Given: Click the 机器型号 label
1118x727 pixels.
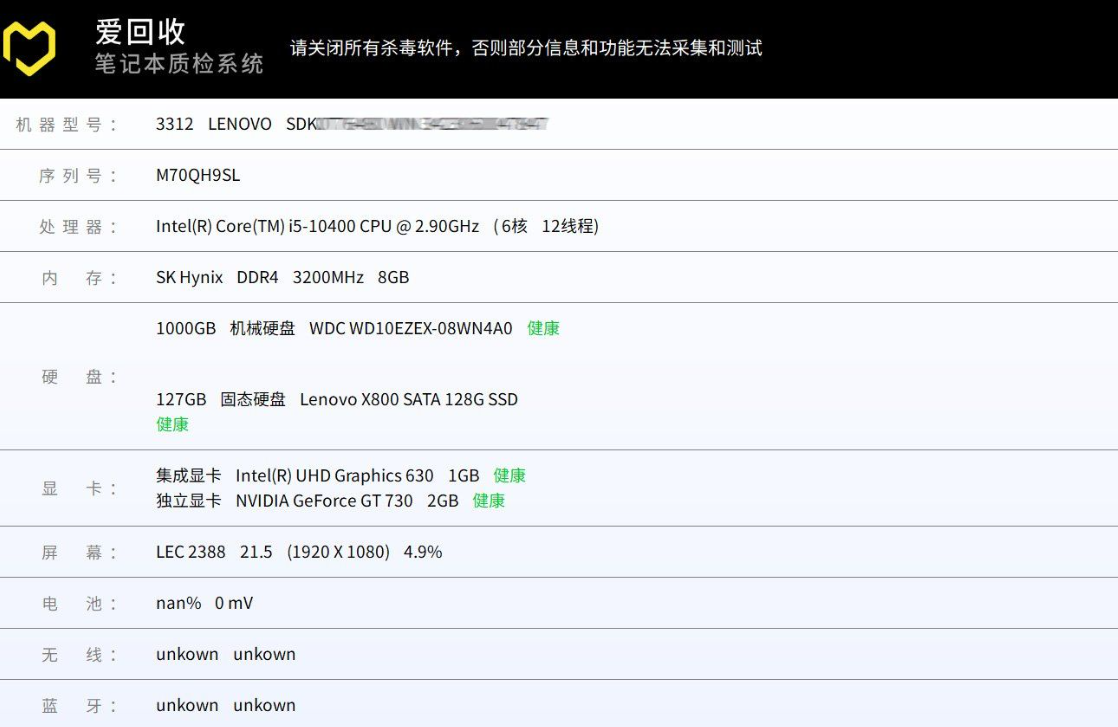Looking at the screenshot, I should [x=66, y=125].
